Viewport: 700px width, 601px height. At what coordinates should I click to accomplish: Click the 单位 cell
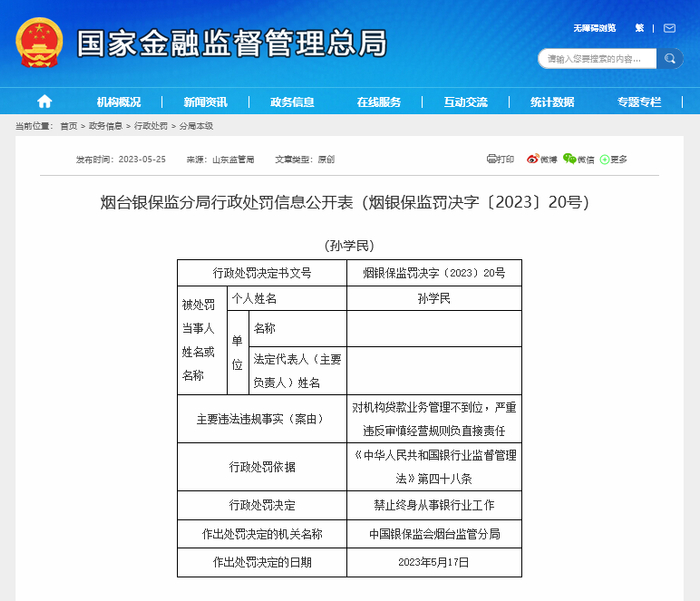tap(238, 353)
